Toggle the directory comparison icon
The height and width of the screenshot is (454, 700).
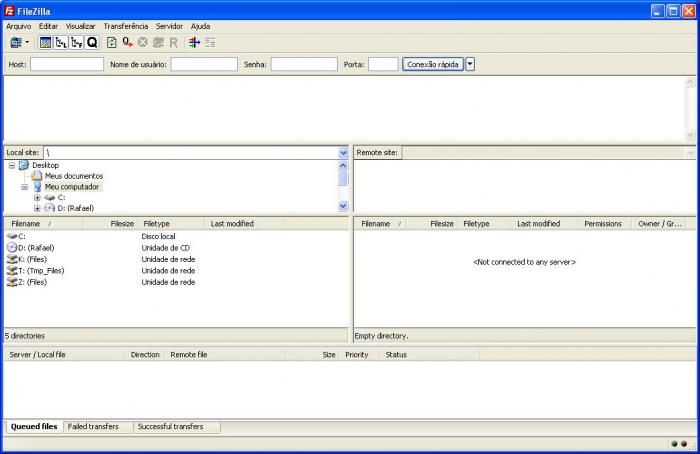coord(210,43)
